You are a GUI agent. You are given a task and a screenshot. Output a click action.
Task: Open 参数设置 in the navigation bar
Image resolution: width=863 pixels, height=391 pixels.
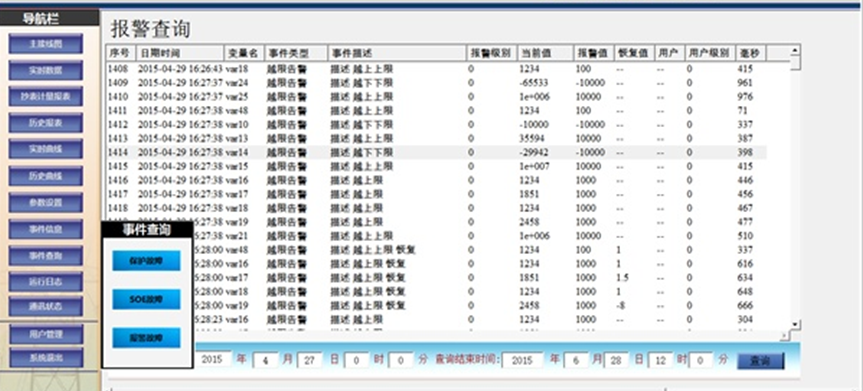tap(46, 203)
